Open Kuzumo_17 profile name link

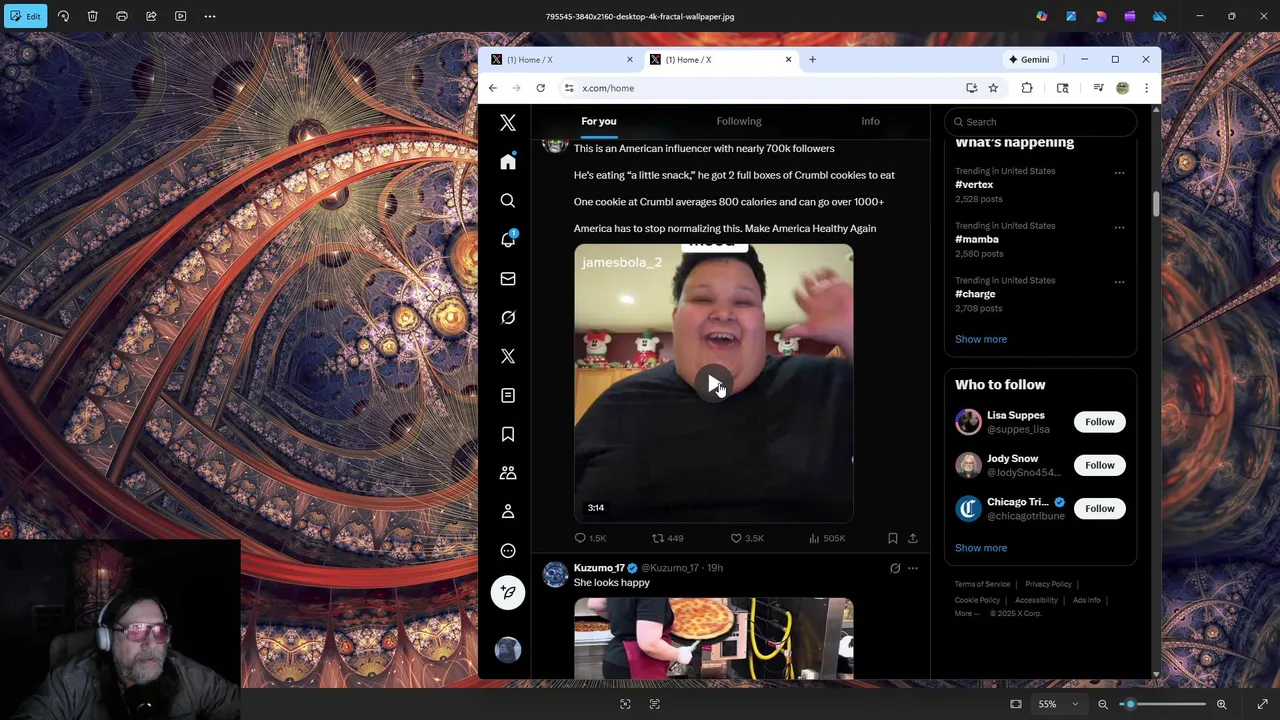pos(599,568)
